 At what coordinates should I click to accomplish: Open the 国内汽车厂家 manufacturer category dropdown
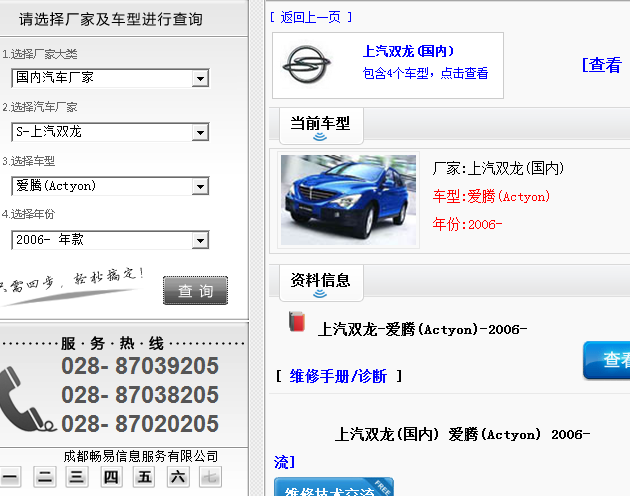click(110, 78)
